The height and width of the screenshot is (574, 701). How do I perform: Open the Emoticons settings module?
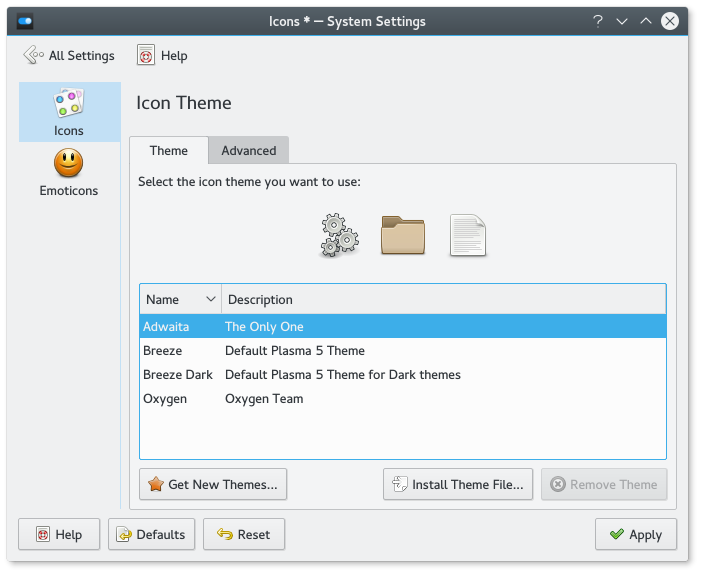pos(68,173)
